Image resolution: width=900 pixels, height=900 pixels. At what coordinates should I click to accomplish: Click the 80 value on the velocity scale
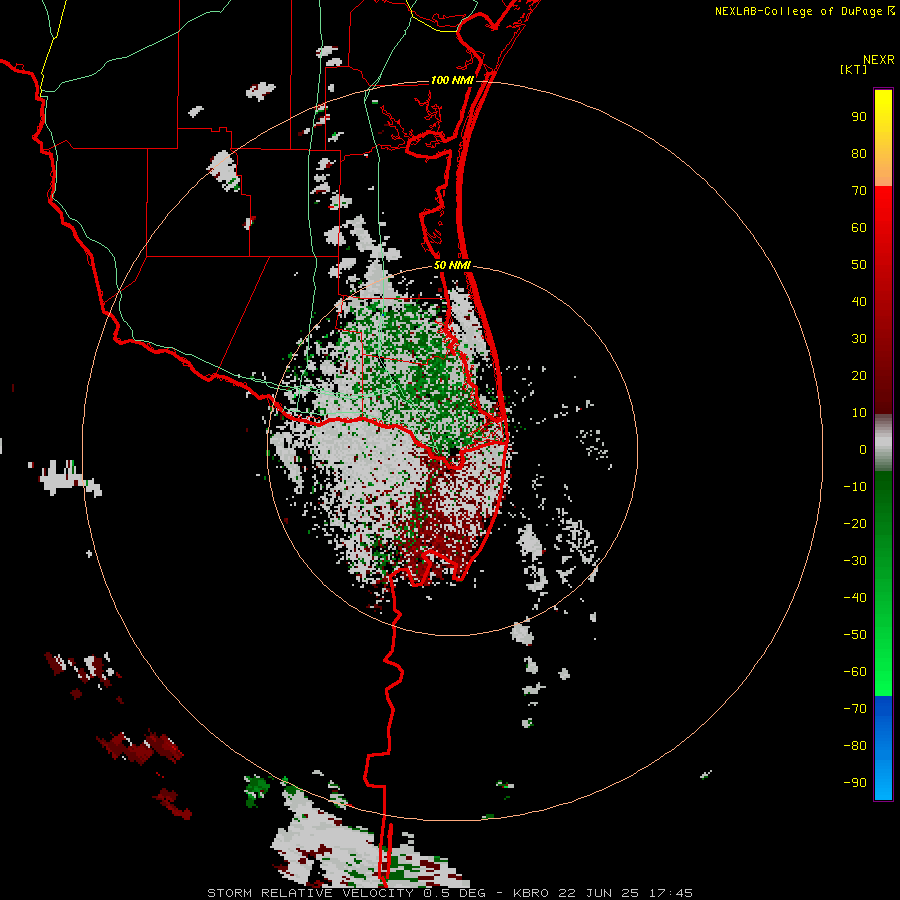pyautogui.click(x=859, y=153)
